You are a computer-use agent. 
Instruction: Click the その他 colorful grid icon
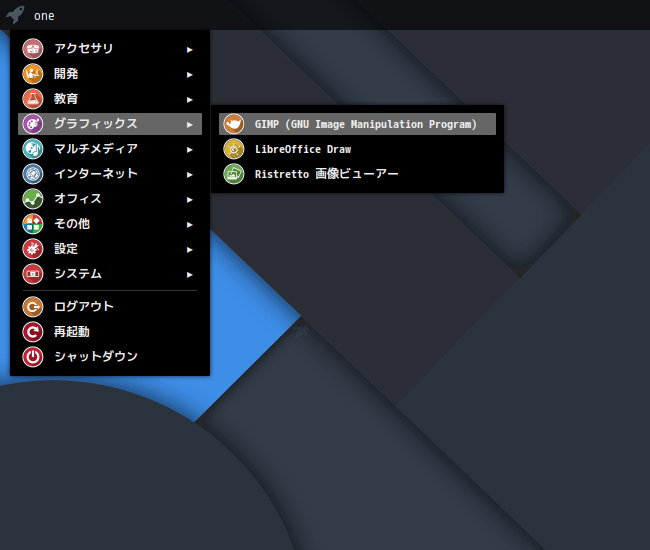tap(33, 224)
